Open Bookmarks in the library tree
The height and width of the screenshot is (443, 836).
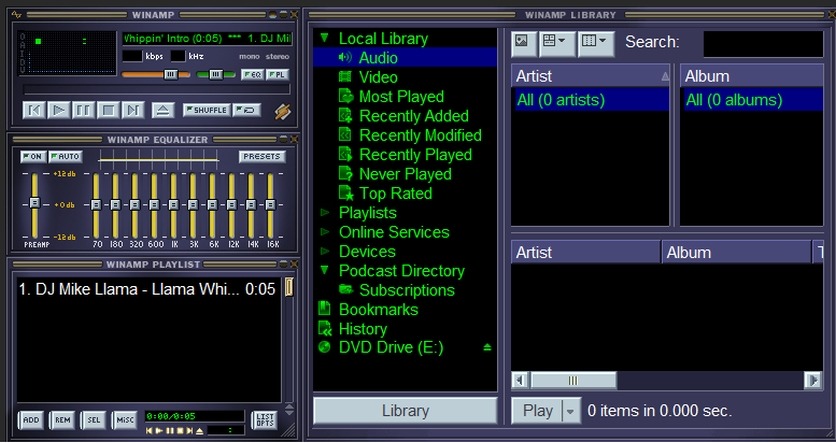378,310
